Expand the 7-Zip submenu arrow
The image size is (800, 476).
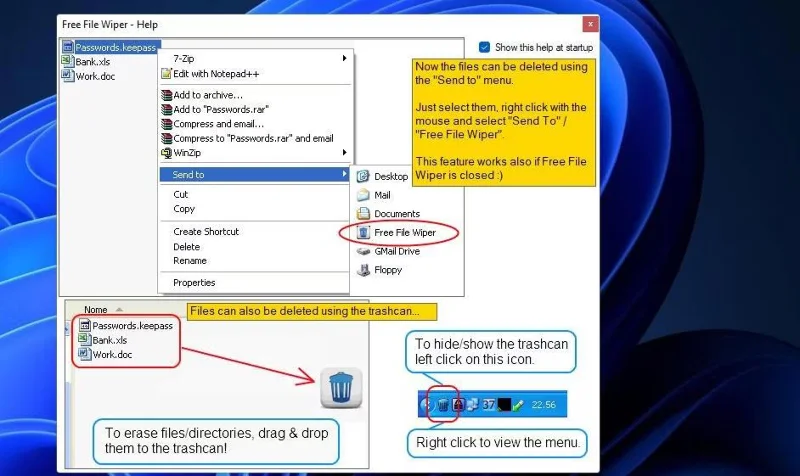[x=345, y=58]
